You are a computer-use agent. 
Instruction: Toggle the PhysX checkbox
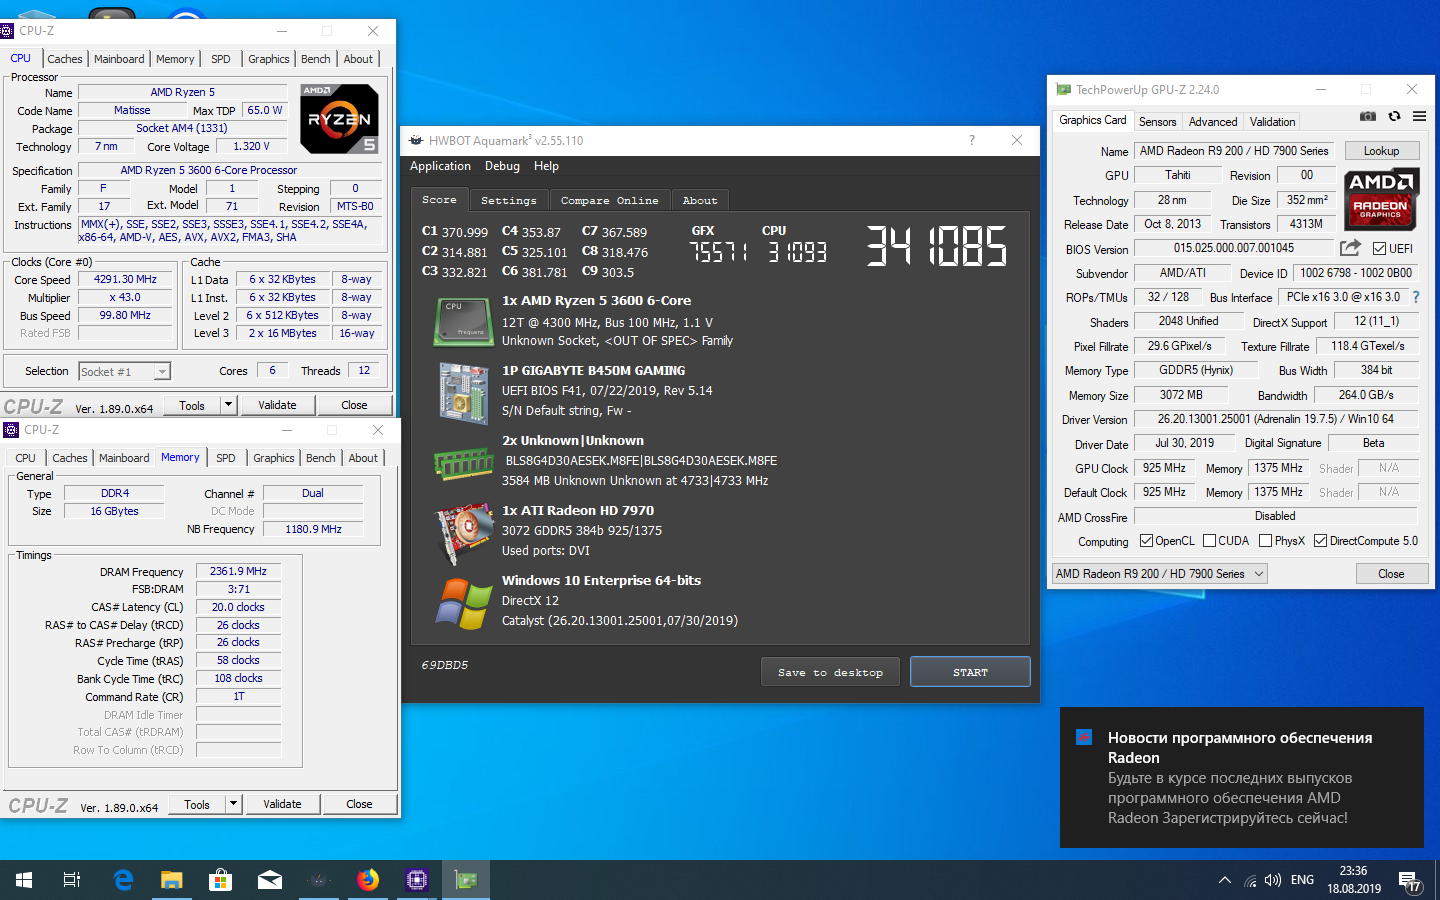click(1266, 541)
